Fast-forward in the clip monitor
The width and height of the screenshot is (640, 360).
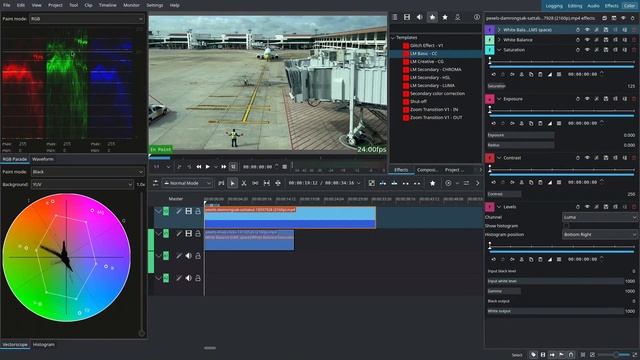[x=224, y=167]
